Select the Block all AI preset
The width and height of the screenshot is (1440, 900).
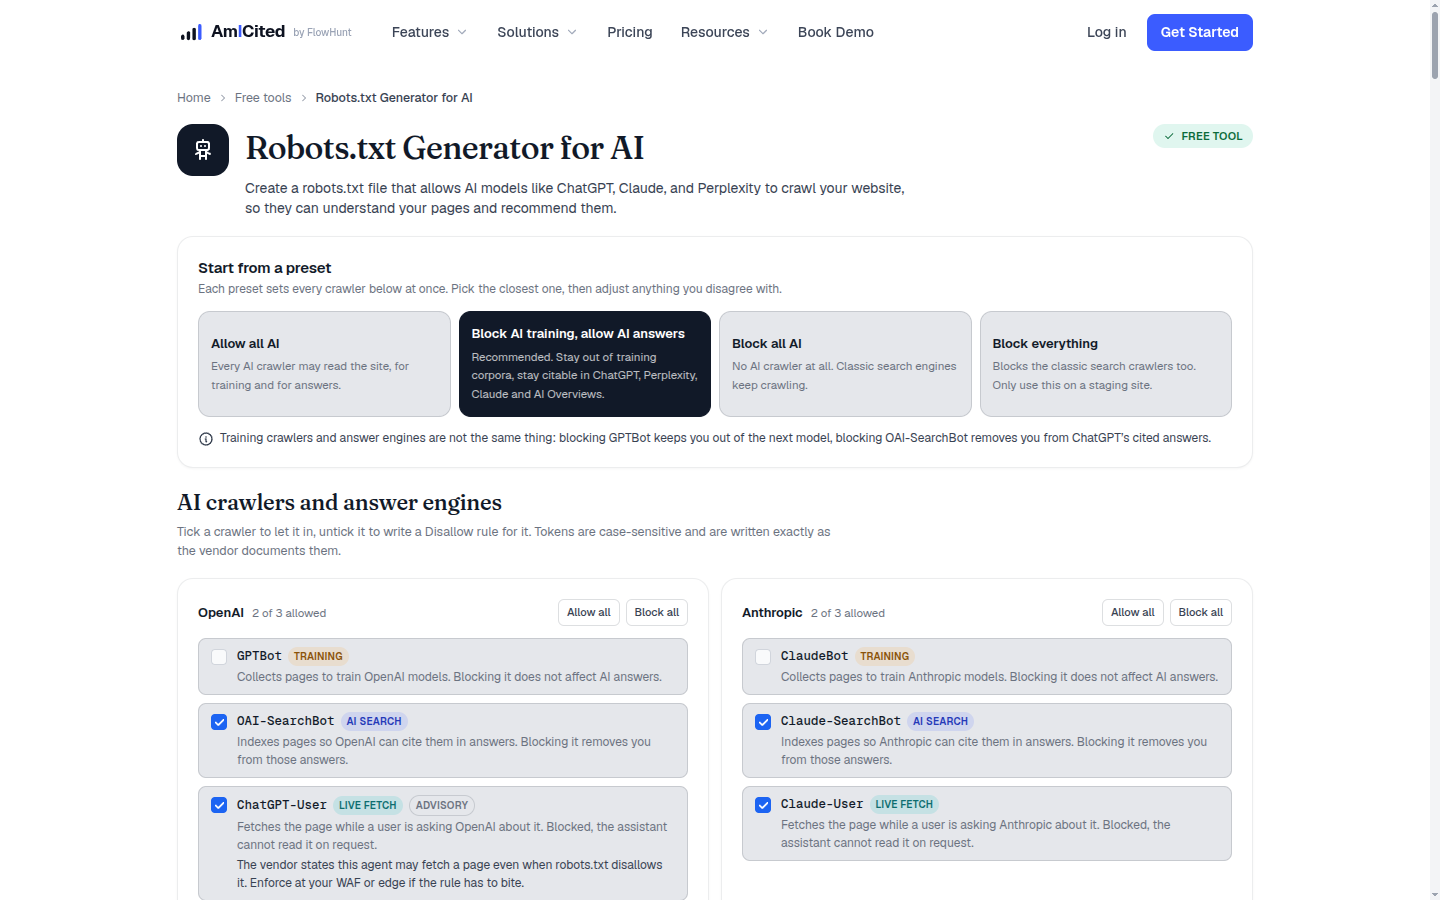845,364
